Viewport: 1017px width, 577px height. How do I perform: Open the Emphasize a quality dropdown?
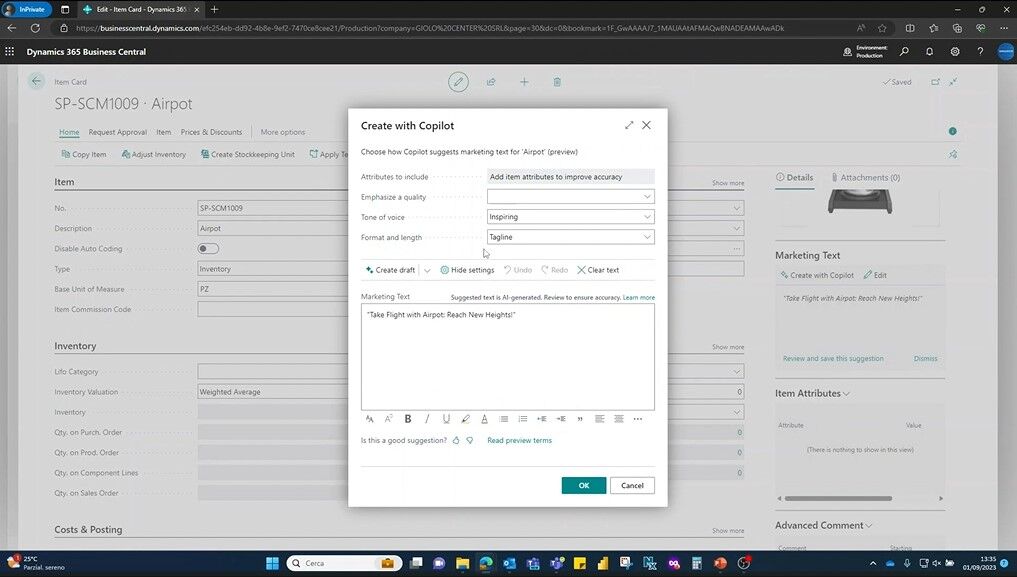click(570, 197)
